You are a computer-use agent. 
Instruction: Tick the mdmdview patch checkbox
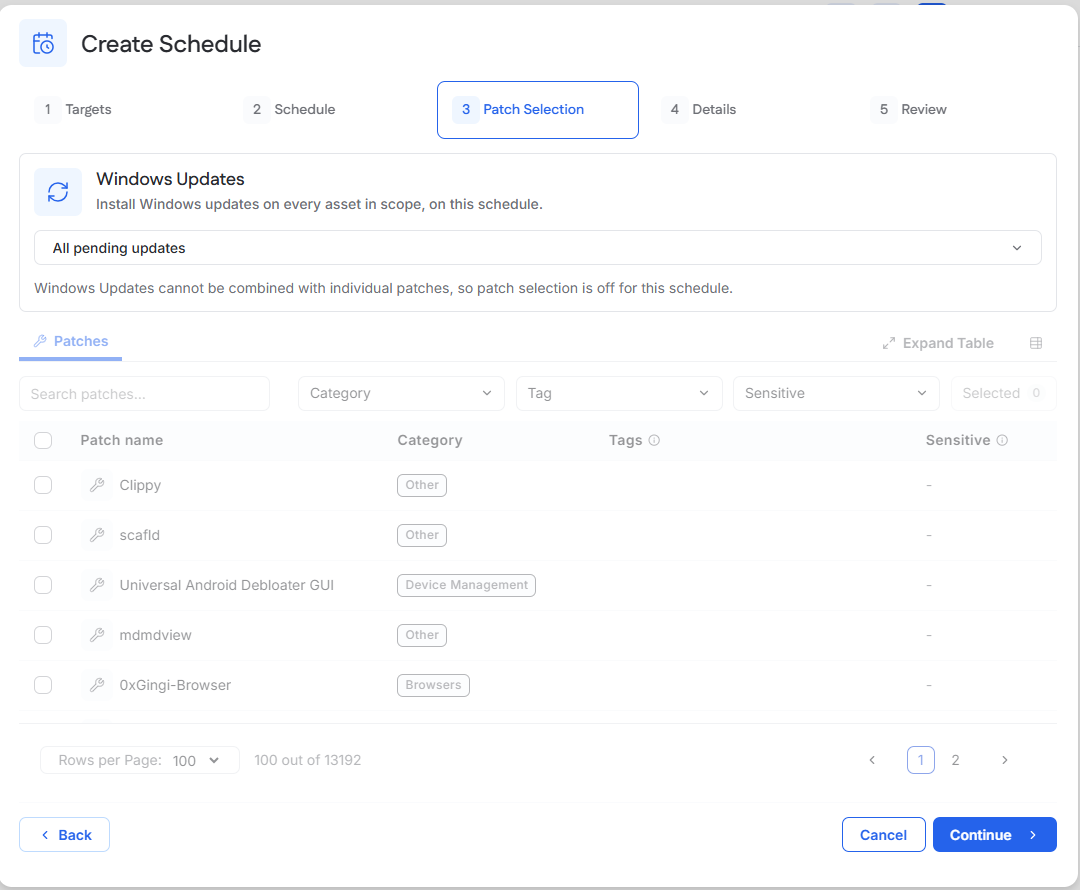click(43, 635)
